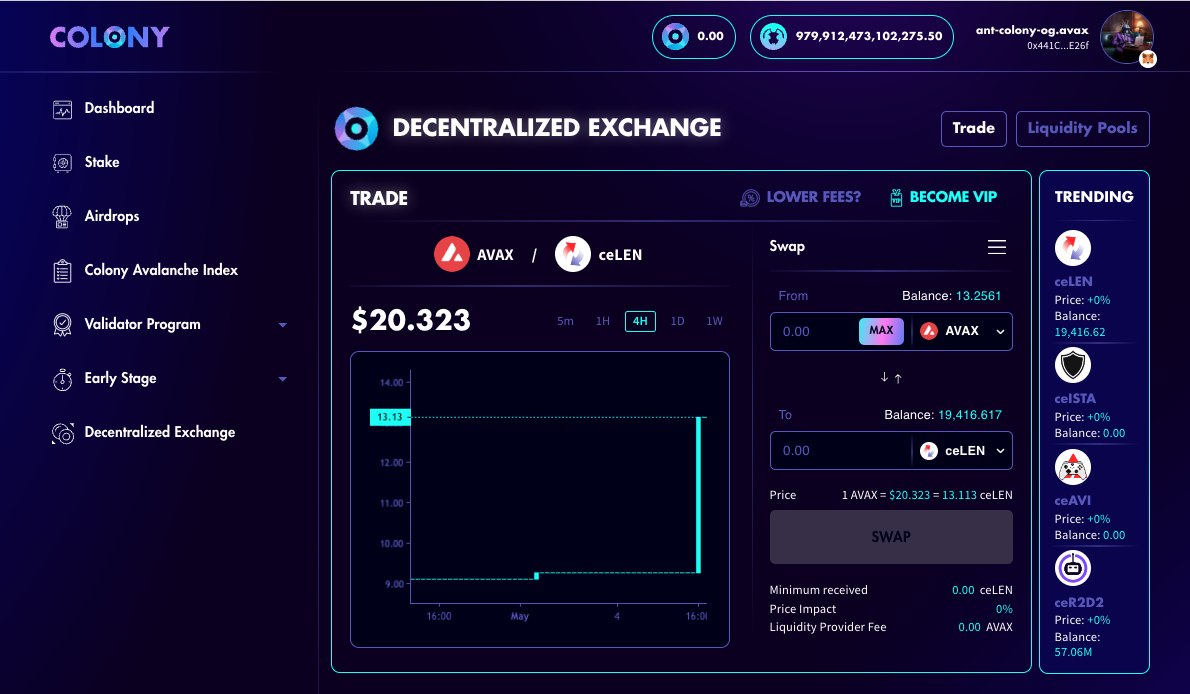Click the $20.323 price heading

[x=411, y=320]
